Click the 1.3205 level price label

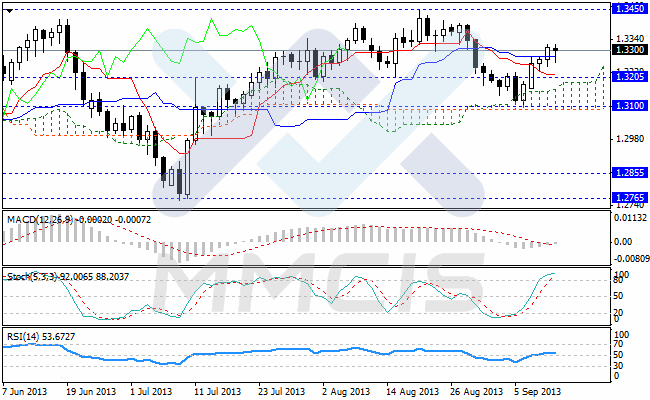click(x=628, y=76)
